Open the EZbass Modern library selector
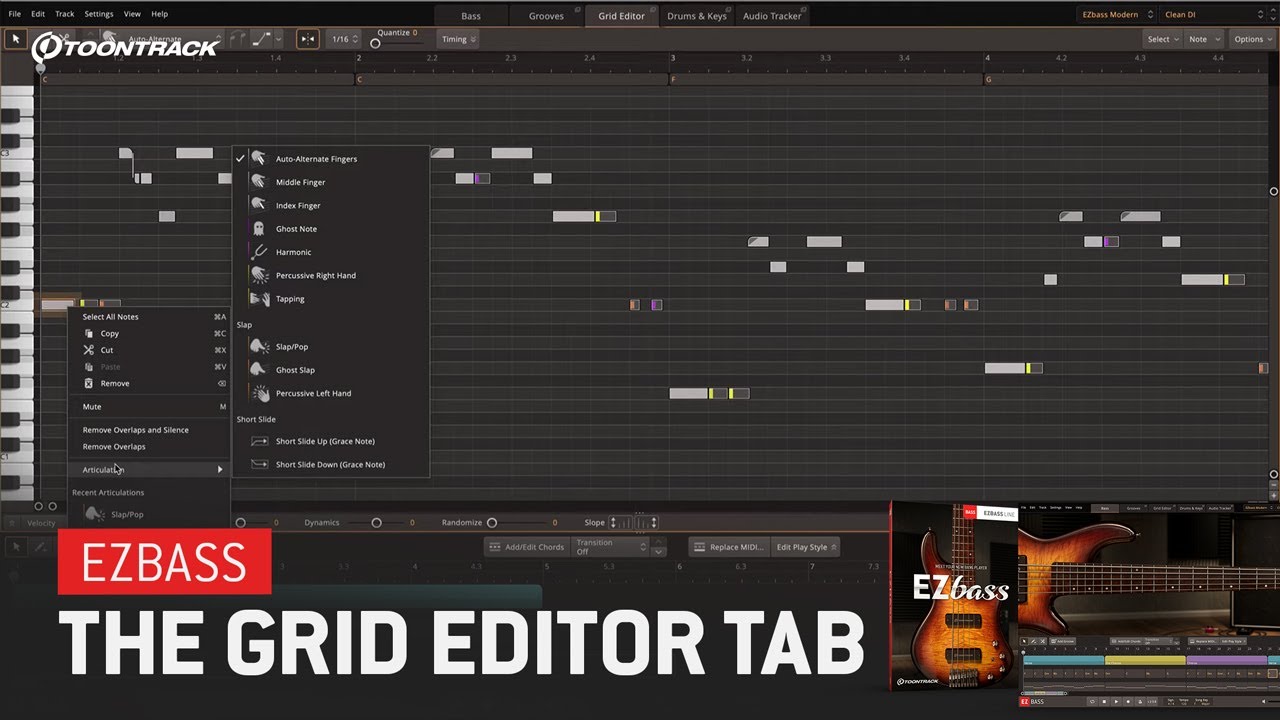Image resolution: width=1280 pixels, height=720 pixels. click(x=1118, y=14)
